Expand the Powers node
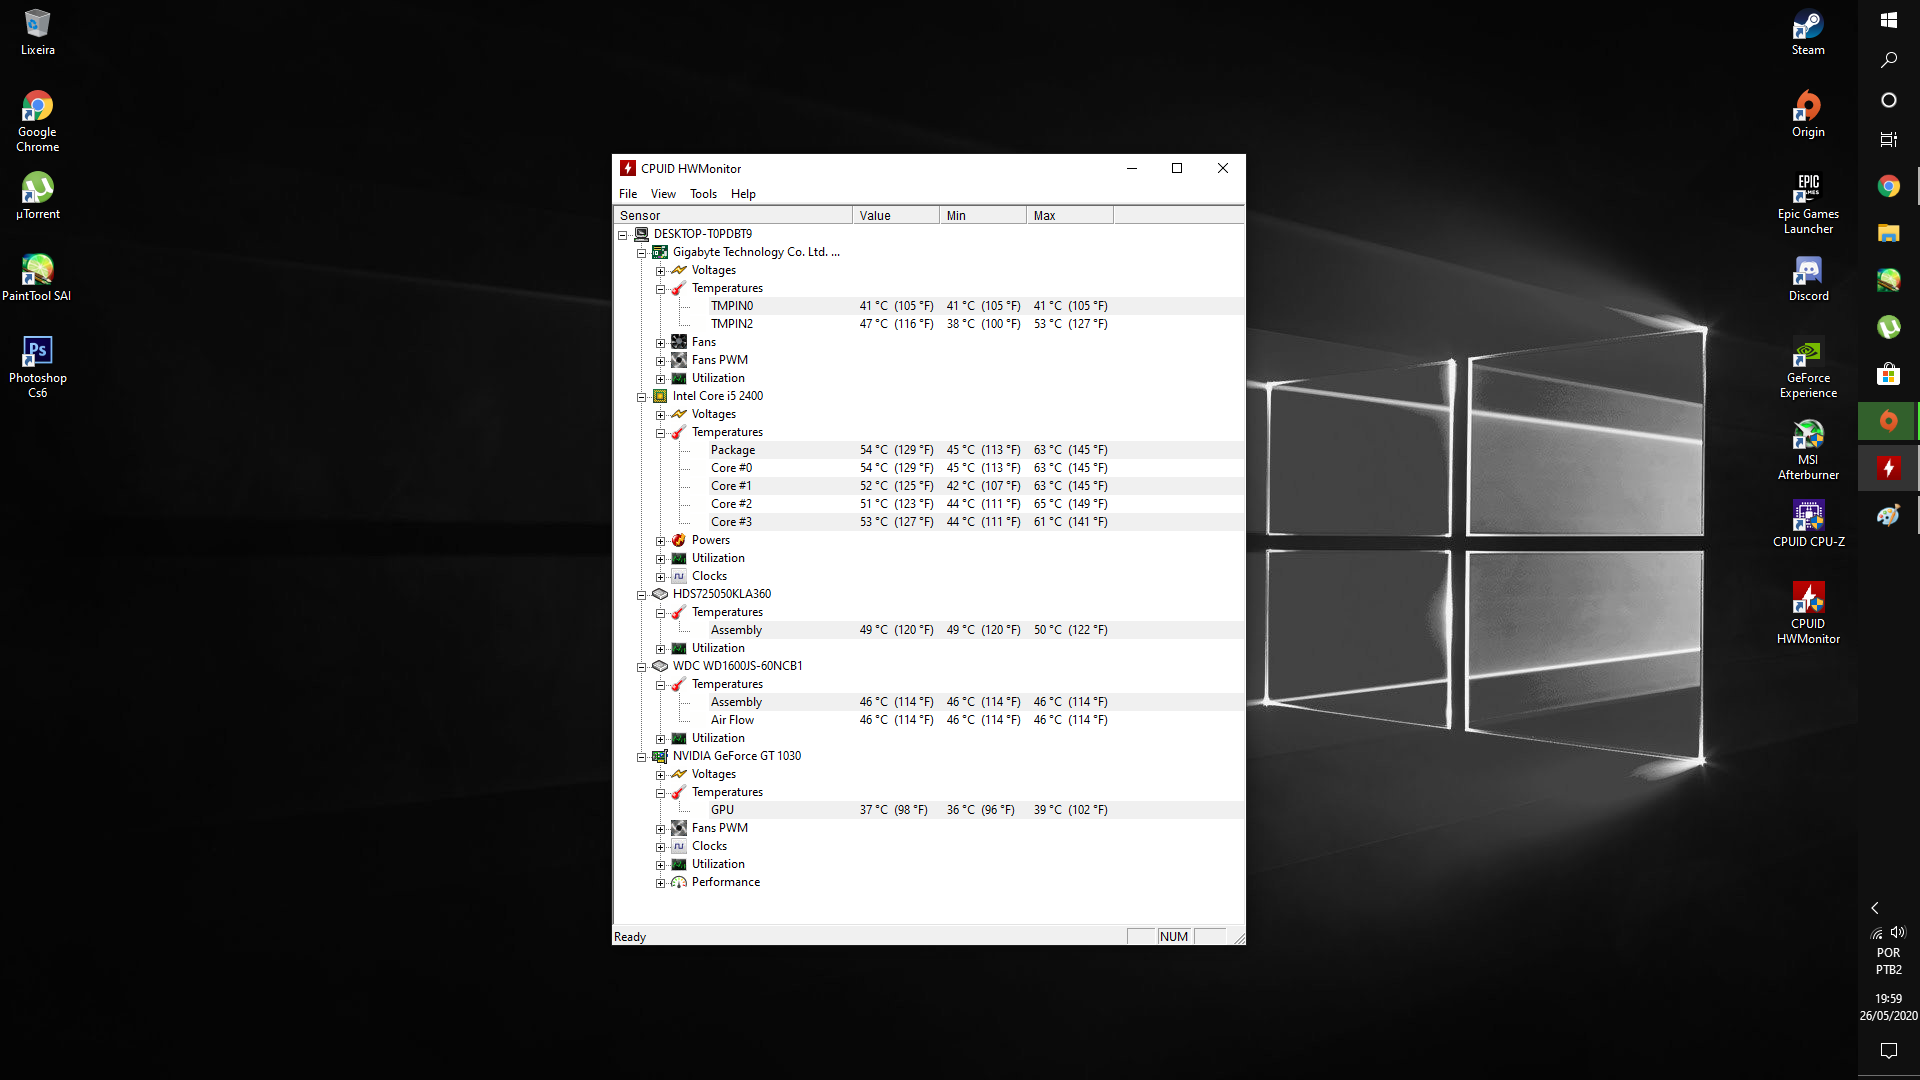Viewport: 1920px width, 1080px height. click(x=660, y=541)
